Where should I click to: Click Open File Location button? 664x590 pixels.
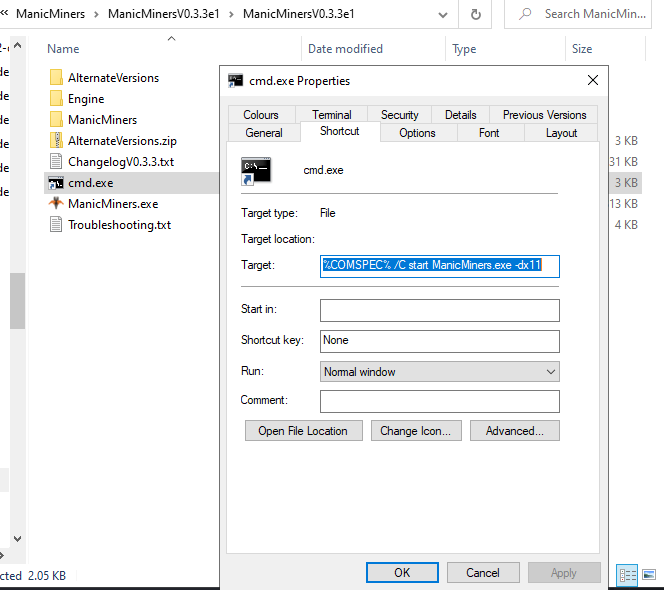[304, 431]
